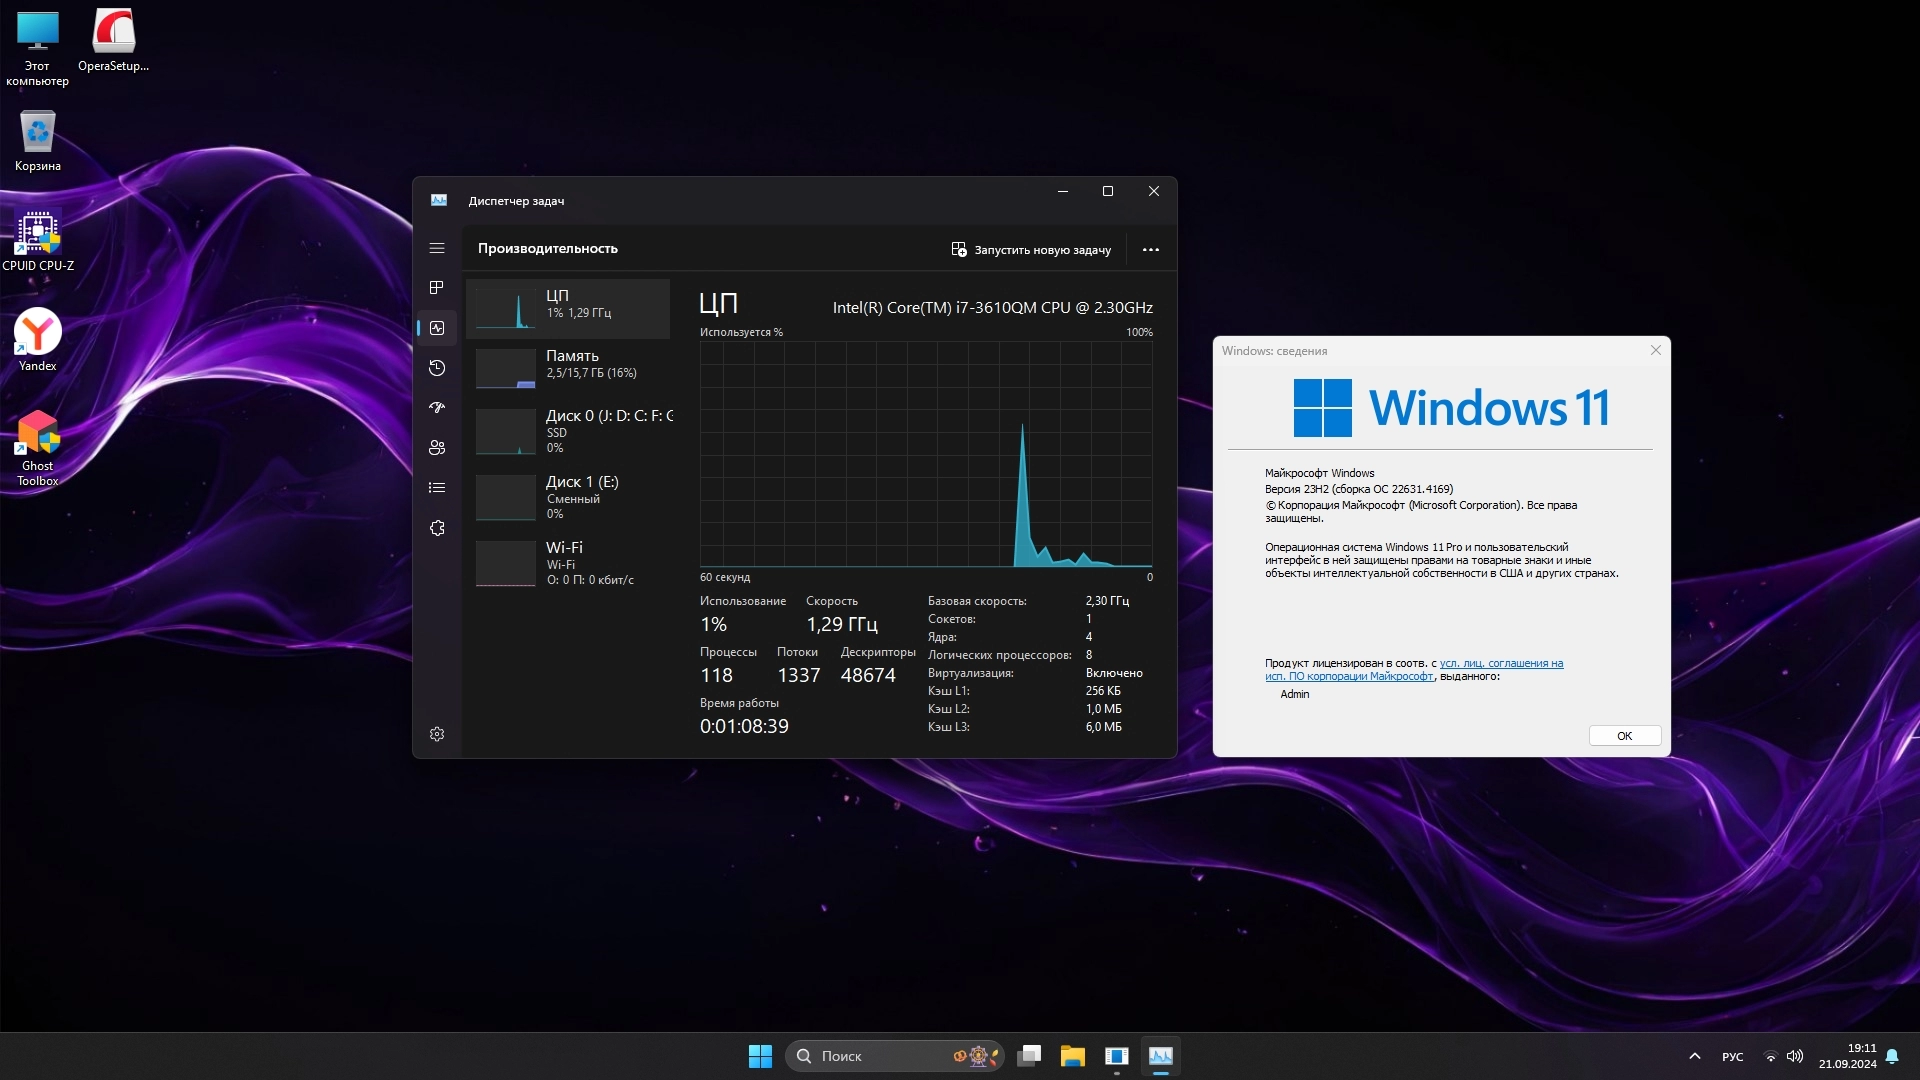Image resolution: width=1920 pixels, height=1080 pixels.
Task: Expand the hamburger navigation menu
Action: click(x=436, y=248)
